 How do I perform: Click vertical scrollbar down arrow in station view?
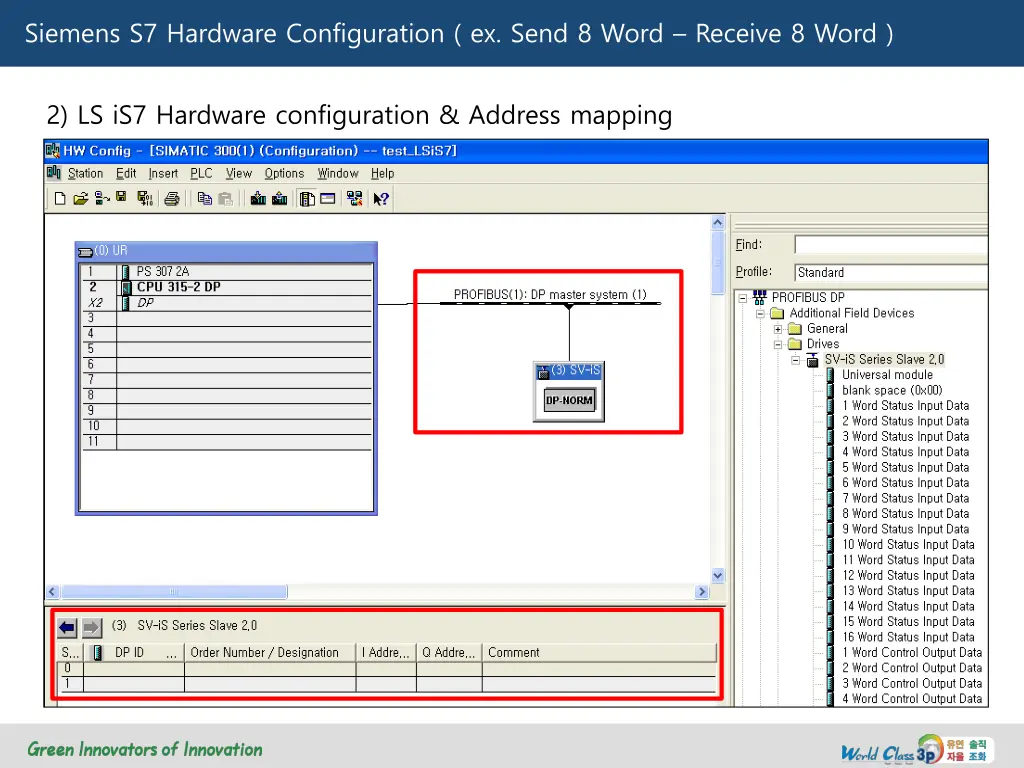[718, 575]
